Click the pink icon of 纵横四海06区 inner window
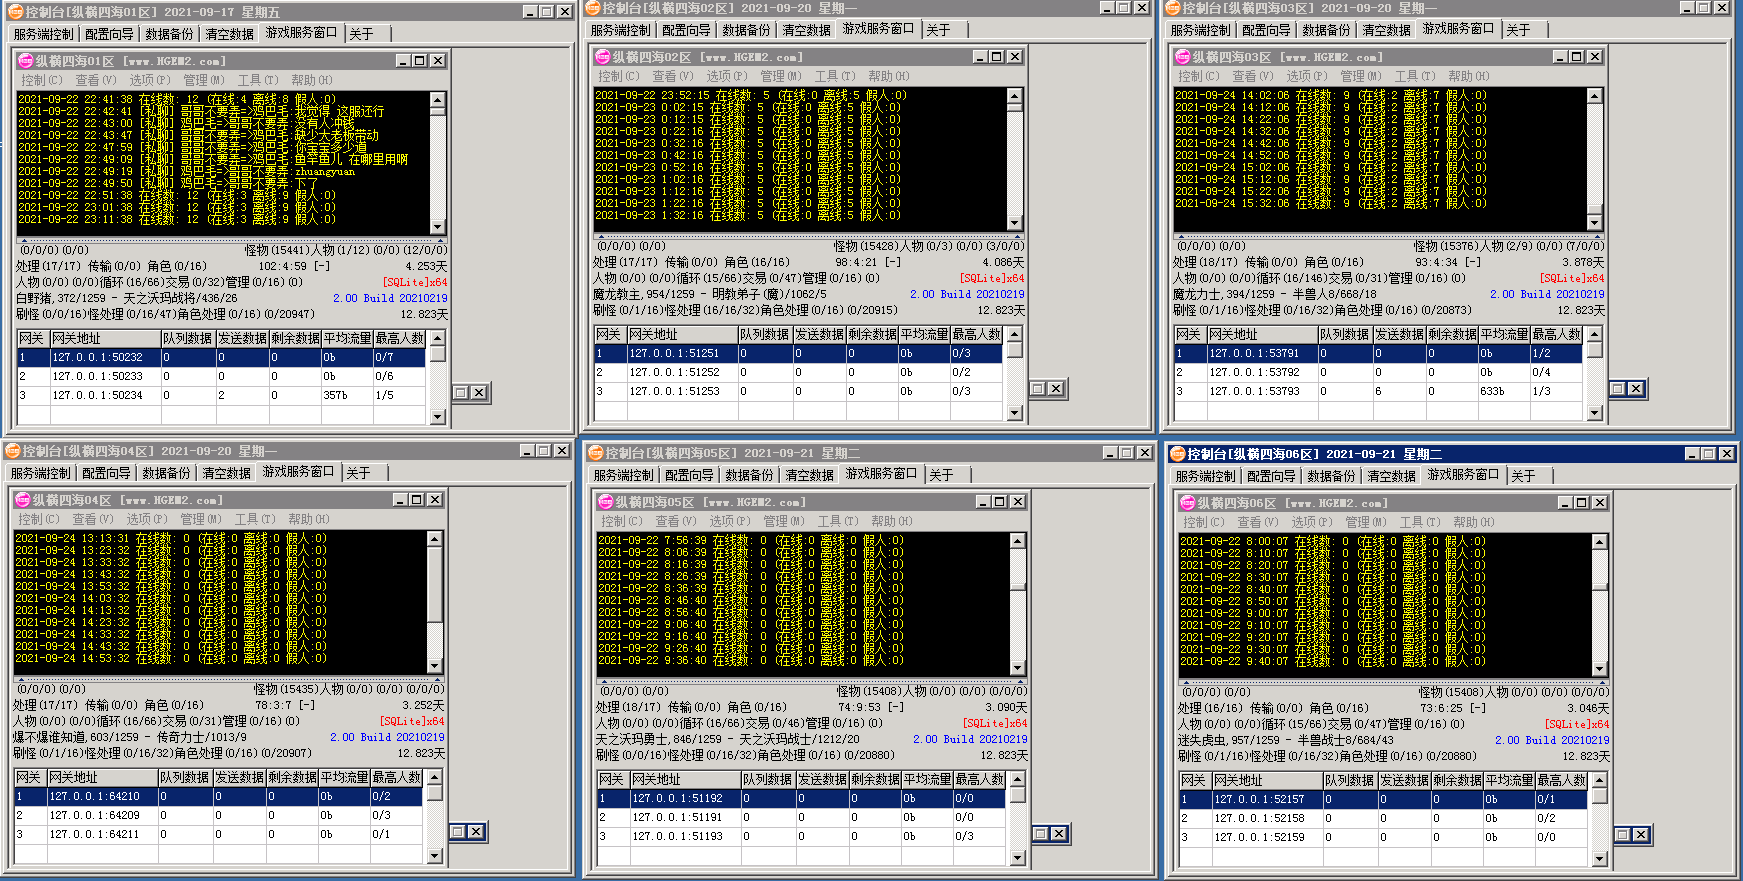1743x881 pixels. pyautogui.click(x=1187, y=503)
